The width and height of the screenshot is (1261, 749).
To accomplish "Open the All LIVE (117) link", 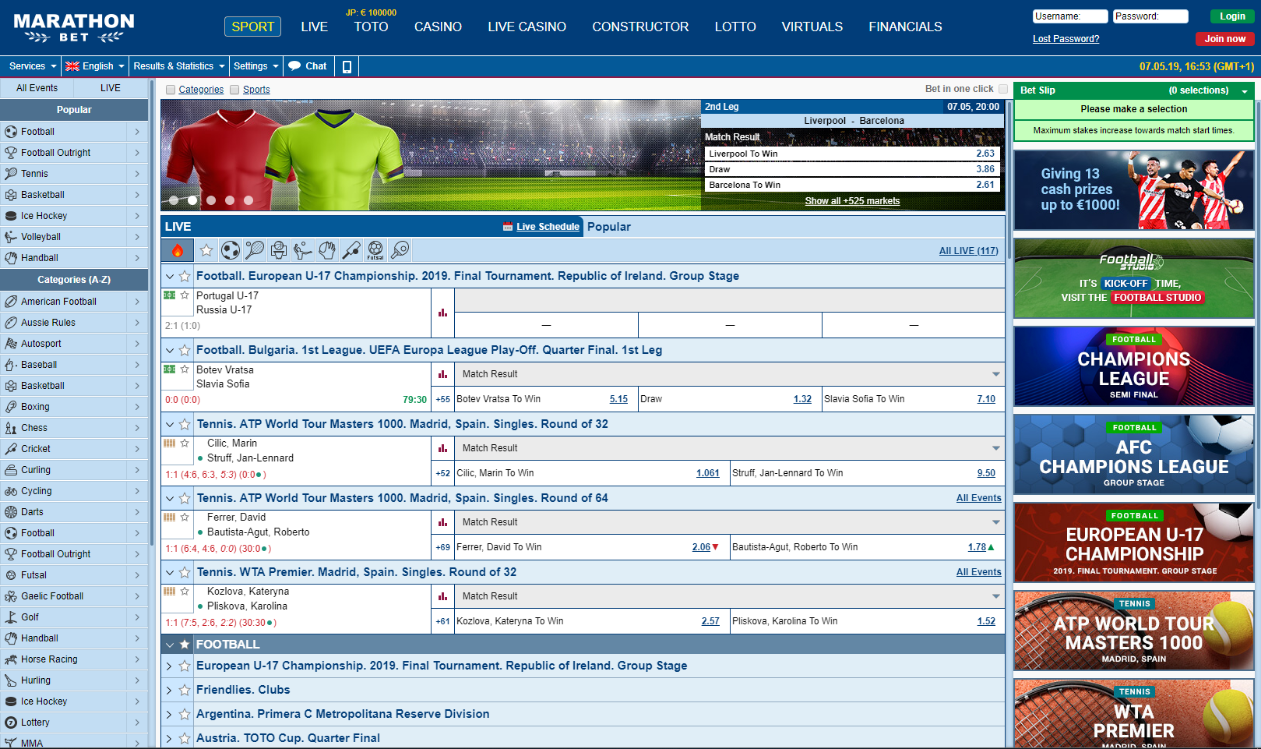I will pos(970,251).
